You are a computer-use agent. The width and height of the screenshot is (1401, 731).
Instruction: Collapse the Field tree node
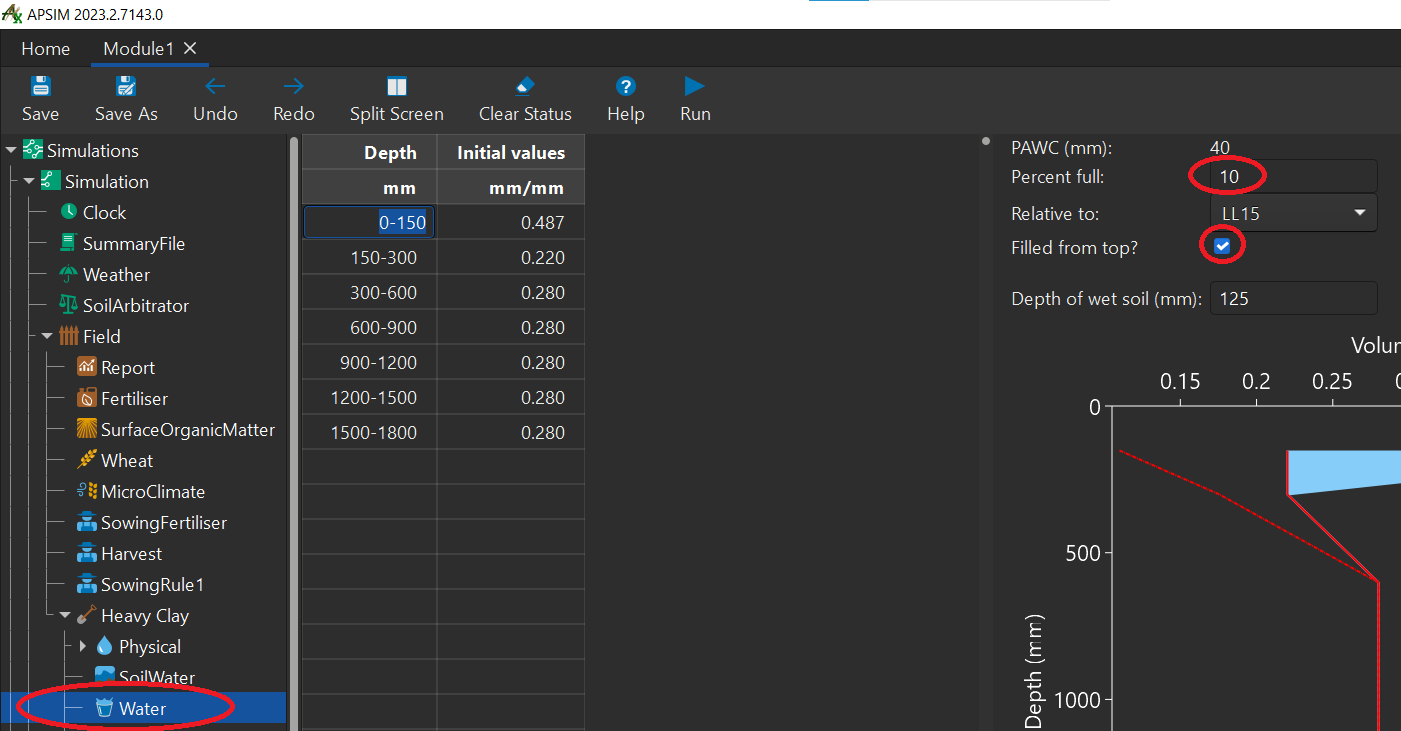[x=47, y=337]
